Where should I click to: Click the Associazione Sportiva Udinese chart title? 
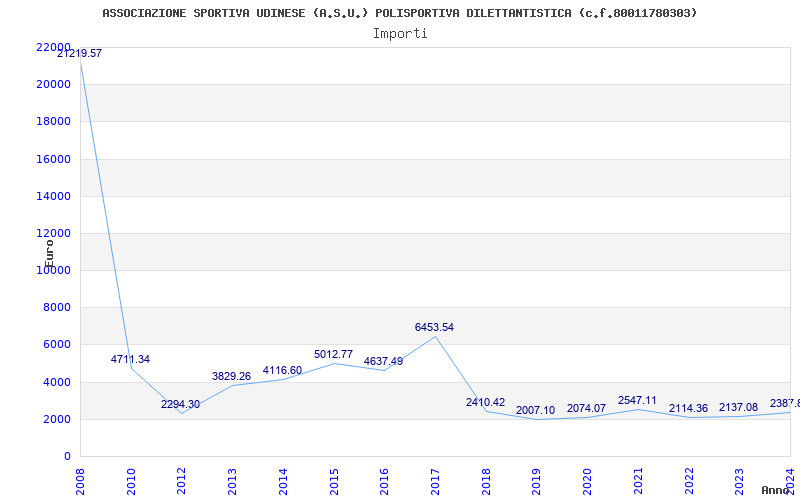click(x=400, y=13)
